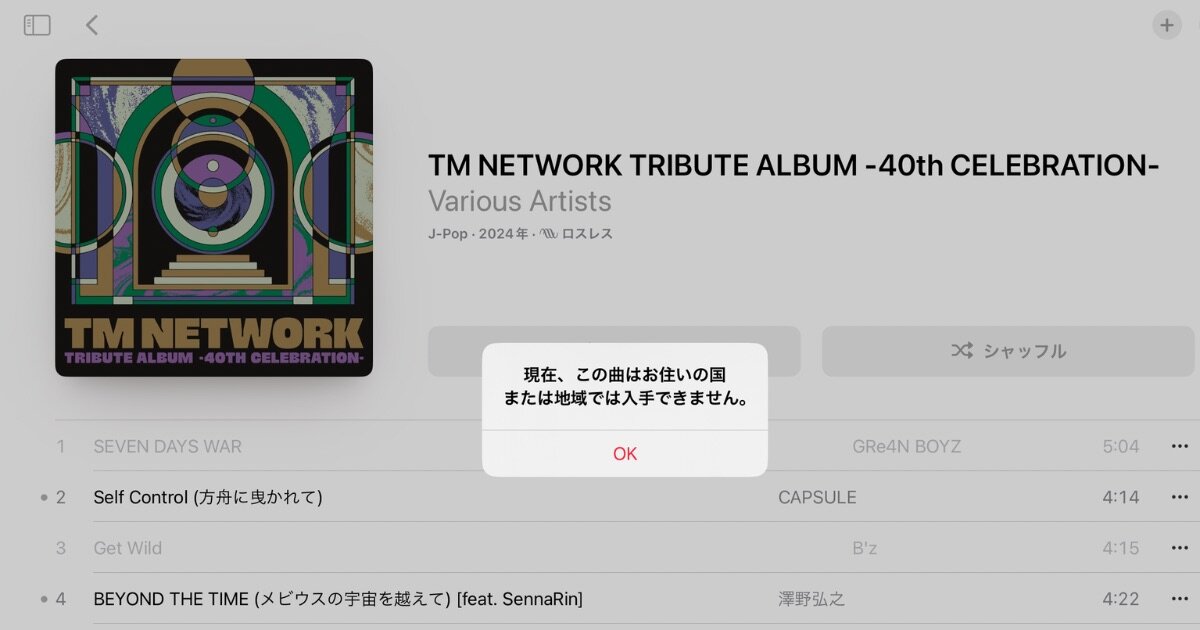Viewport: 1200px width, 630px height.
Task: Open the Various Artists link
Action: click(x=520, y=201)
